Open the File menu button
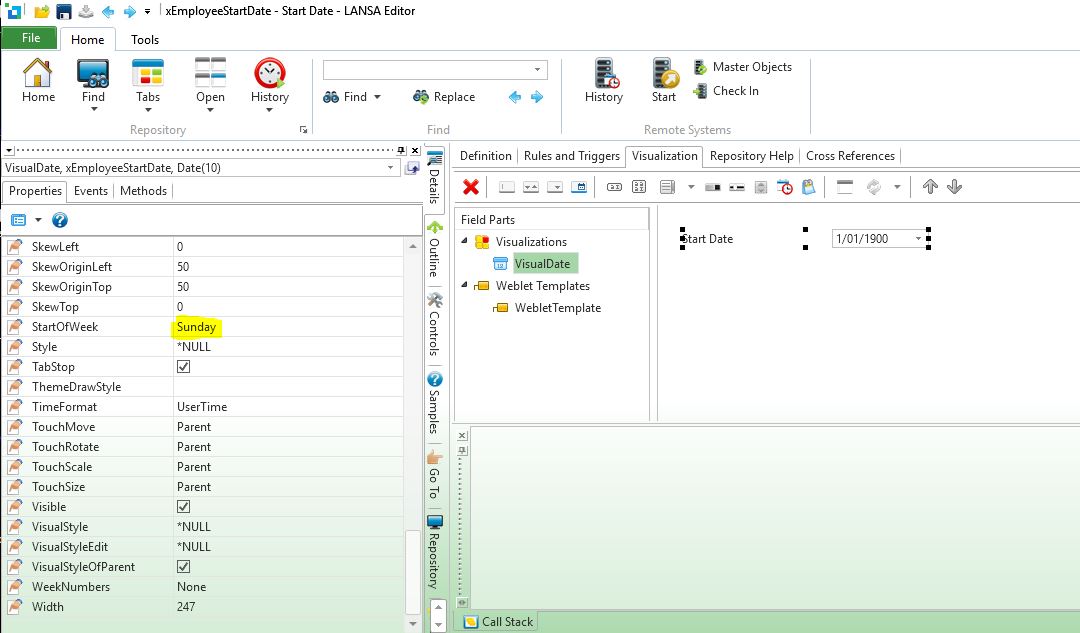1080x633 pixels. pos(30,38)
